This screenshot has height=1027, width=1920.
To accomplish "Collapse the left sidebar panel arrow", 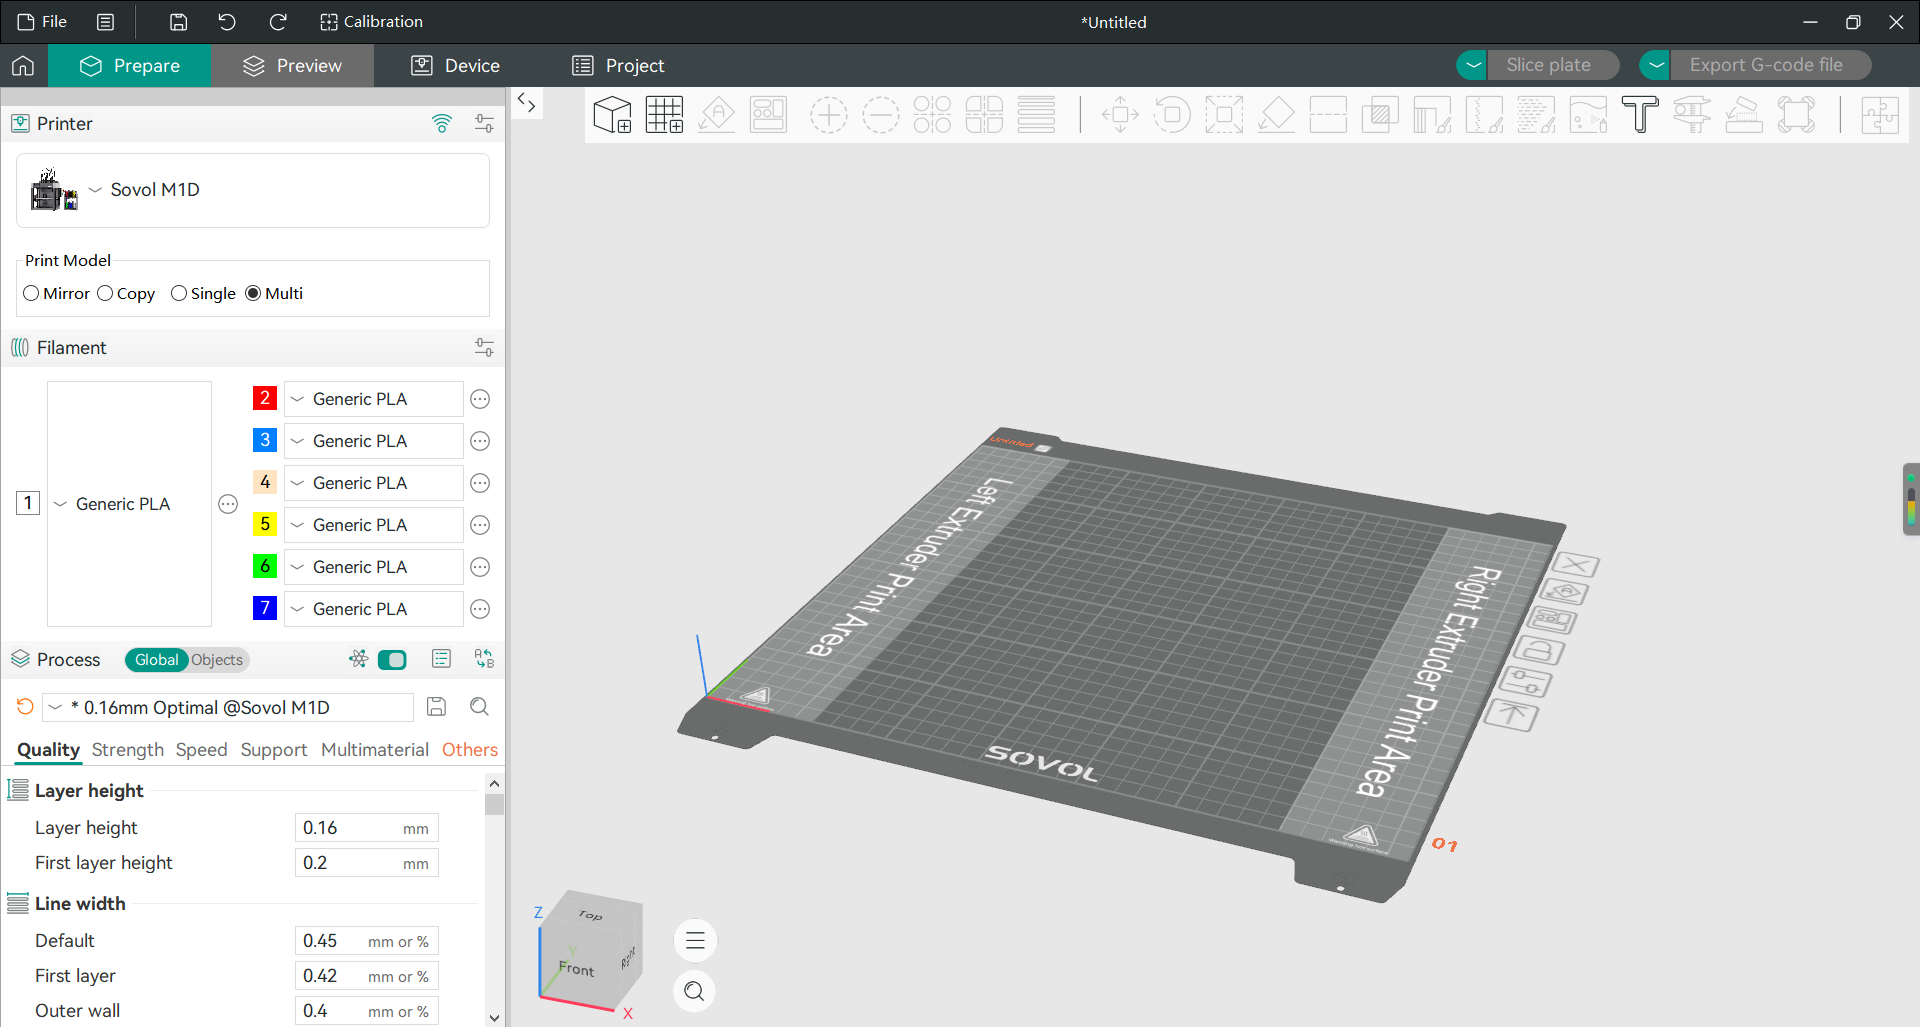I will [526, 103].
